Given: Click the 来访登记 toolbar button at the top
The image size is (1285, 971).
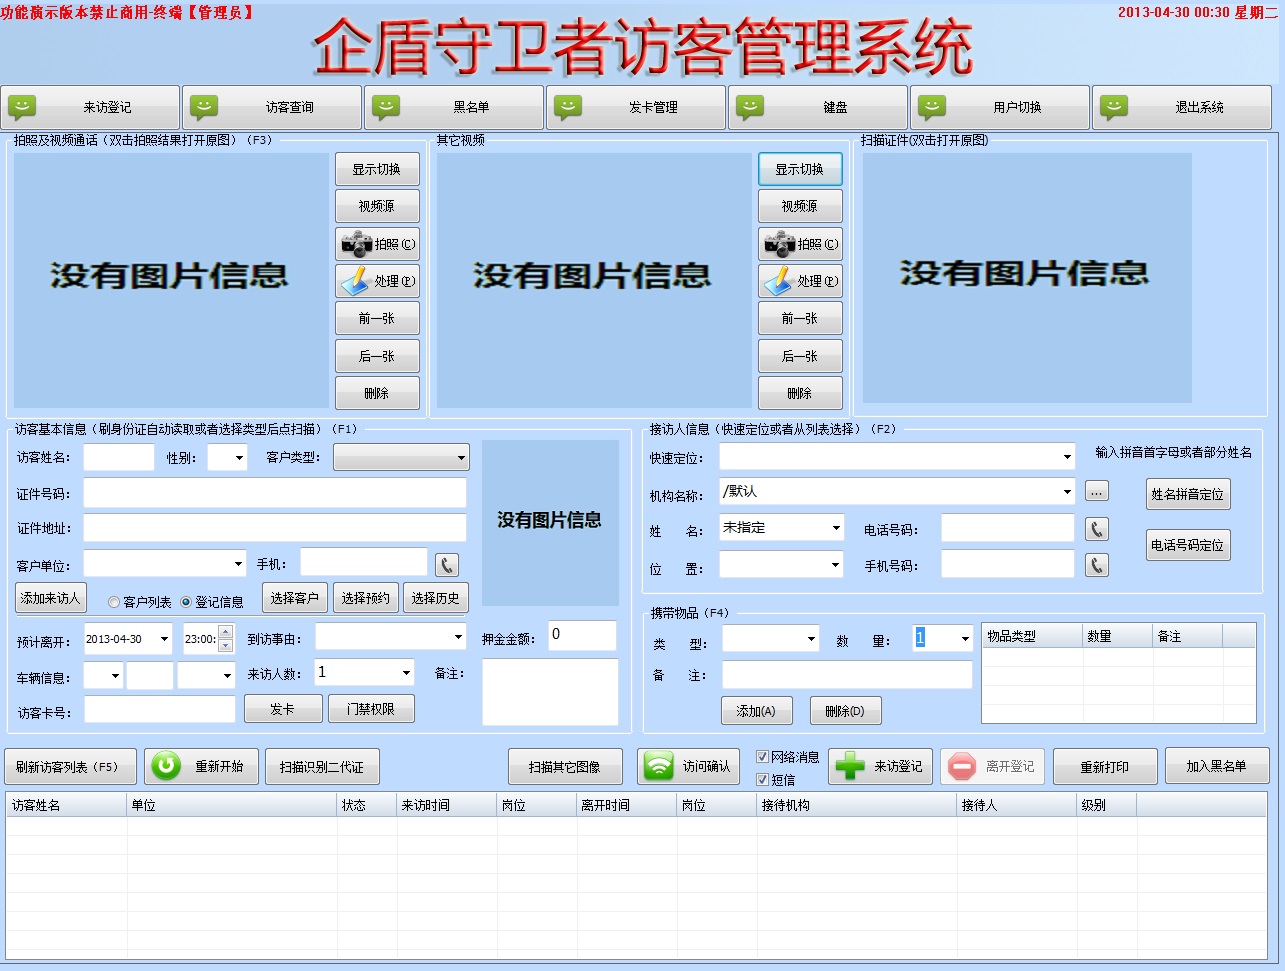Looking at the screenshot, I should [x=90, y=107].
